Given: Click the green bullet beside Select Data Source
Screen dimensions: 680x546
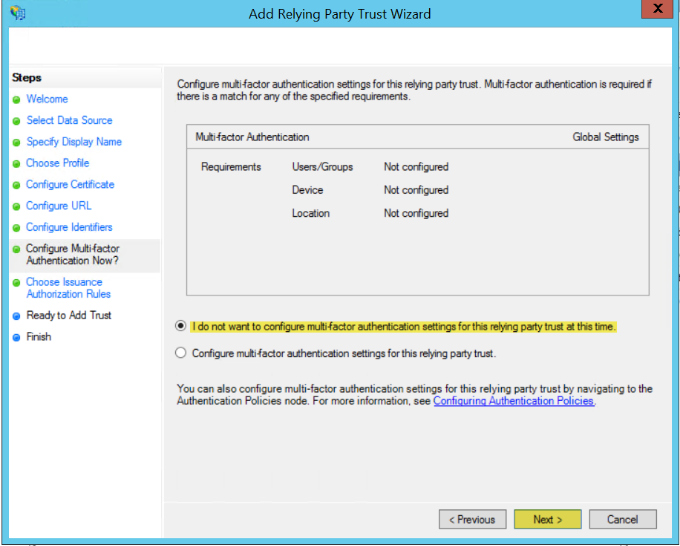Looking at the screenshot, I should point(16,121).
